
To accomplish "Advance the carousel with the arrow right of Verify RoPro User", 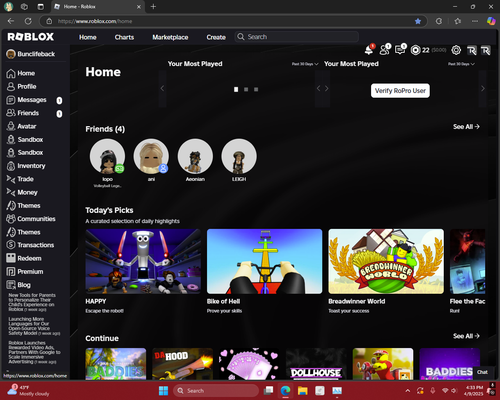I will (x=483, y=89).
